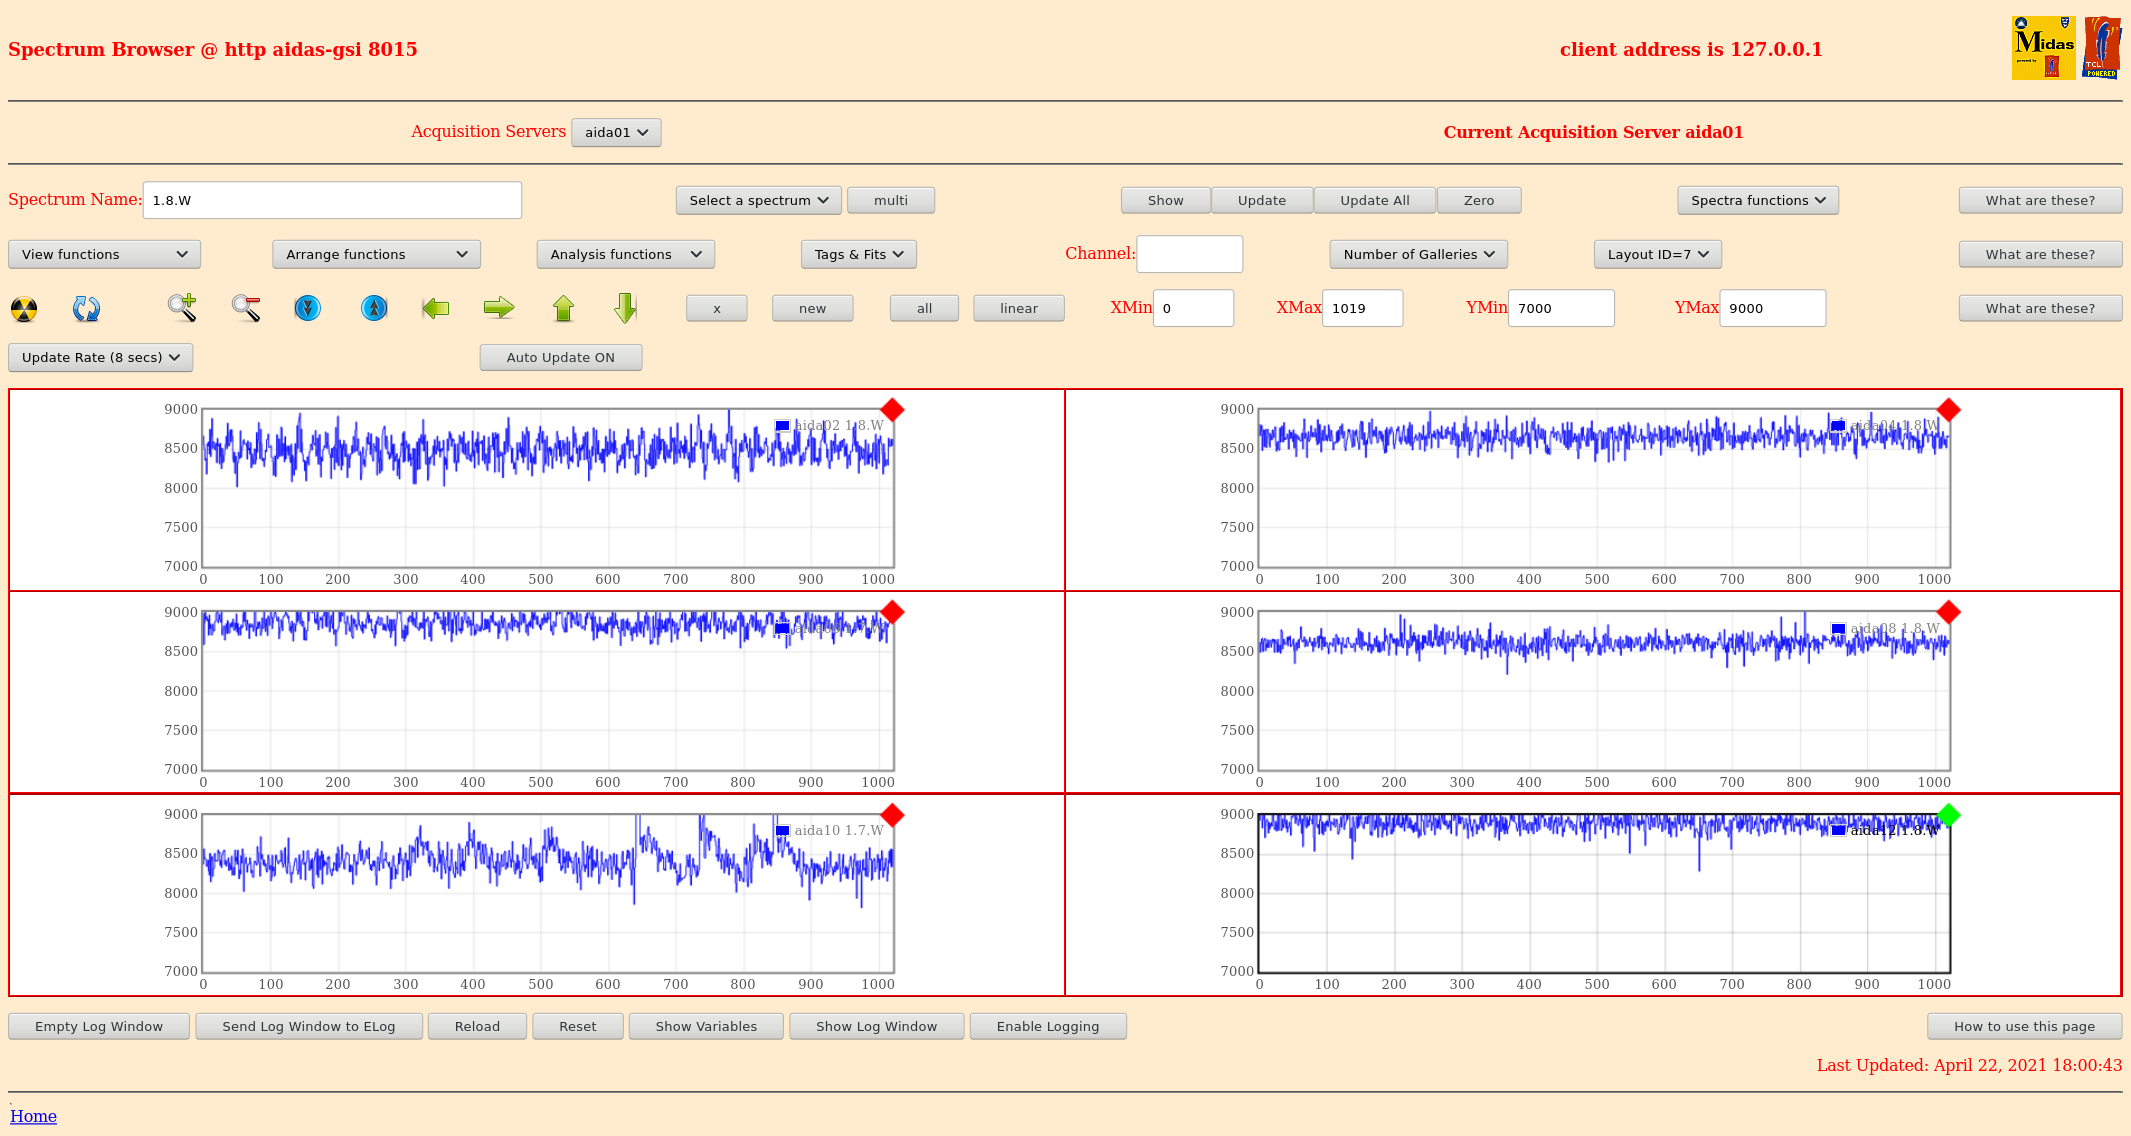Open the Acquisition Servers aida01 dropdown
2131x1136 pixels.
click(616, 132)
